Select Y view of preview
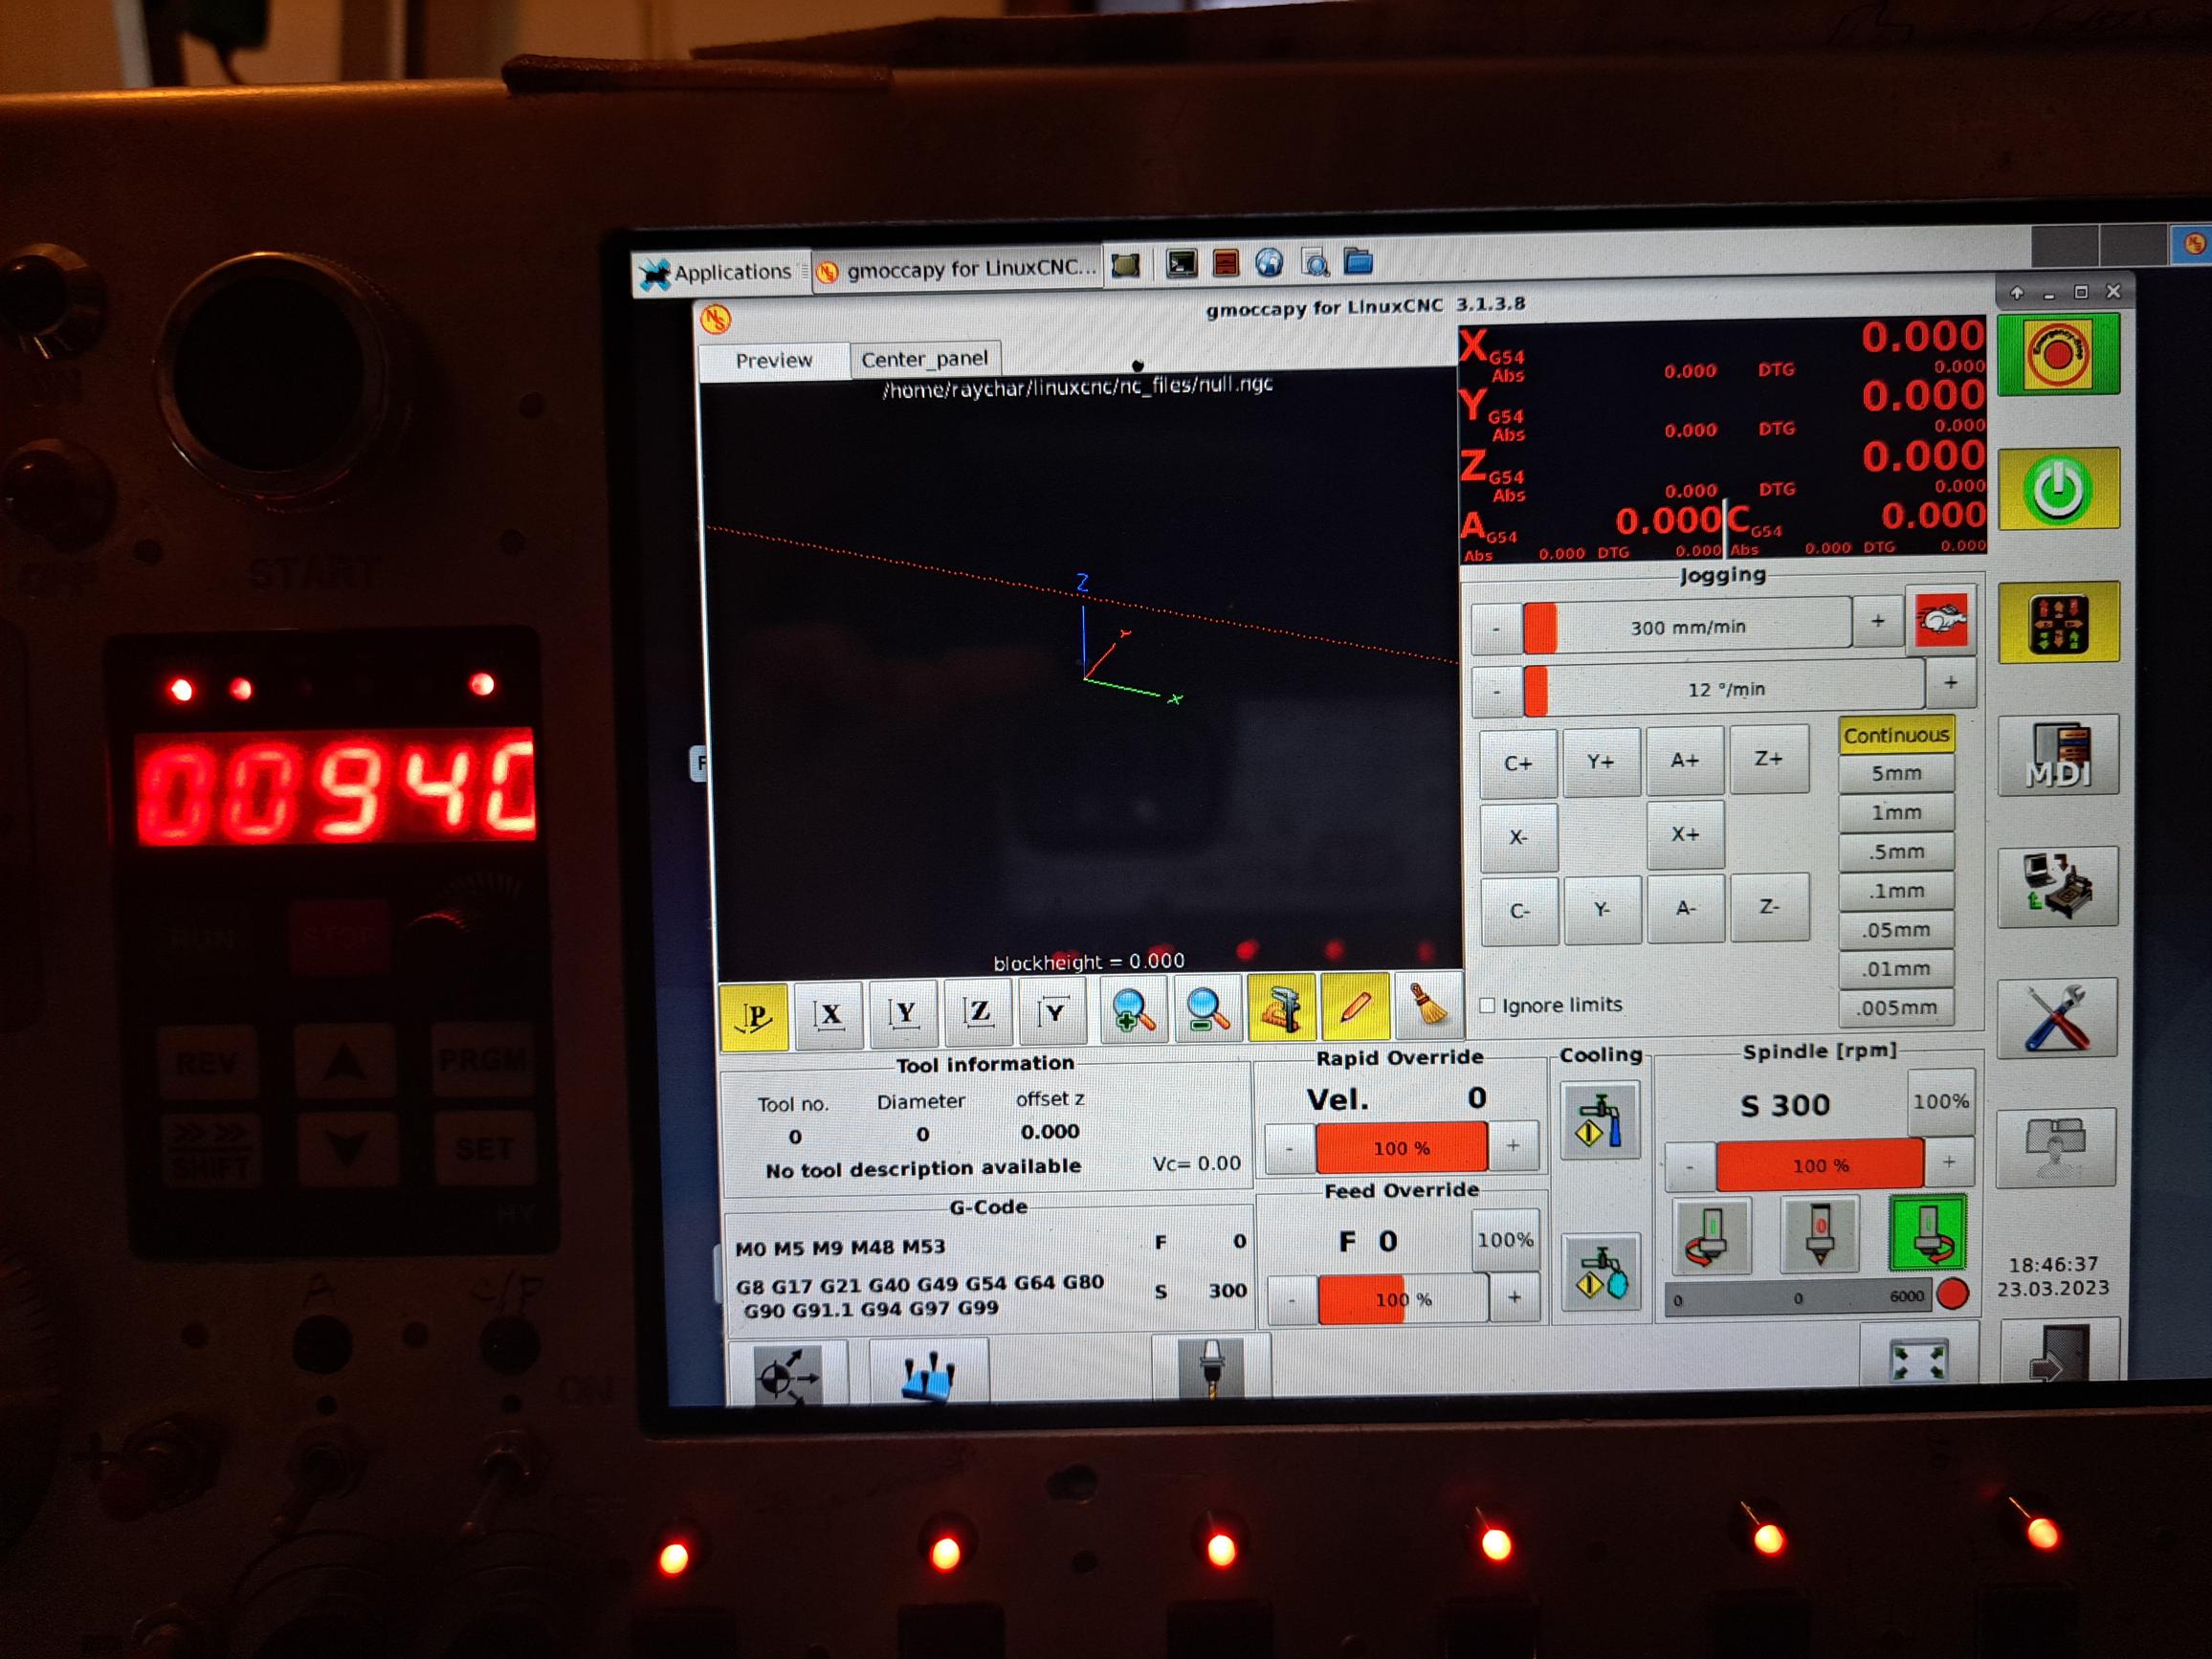The width and height of the screenshot is (2212, 1659). point(904,1013)
